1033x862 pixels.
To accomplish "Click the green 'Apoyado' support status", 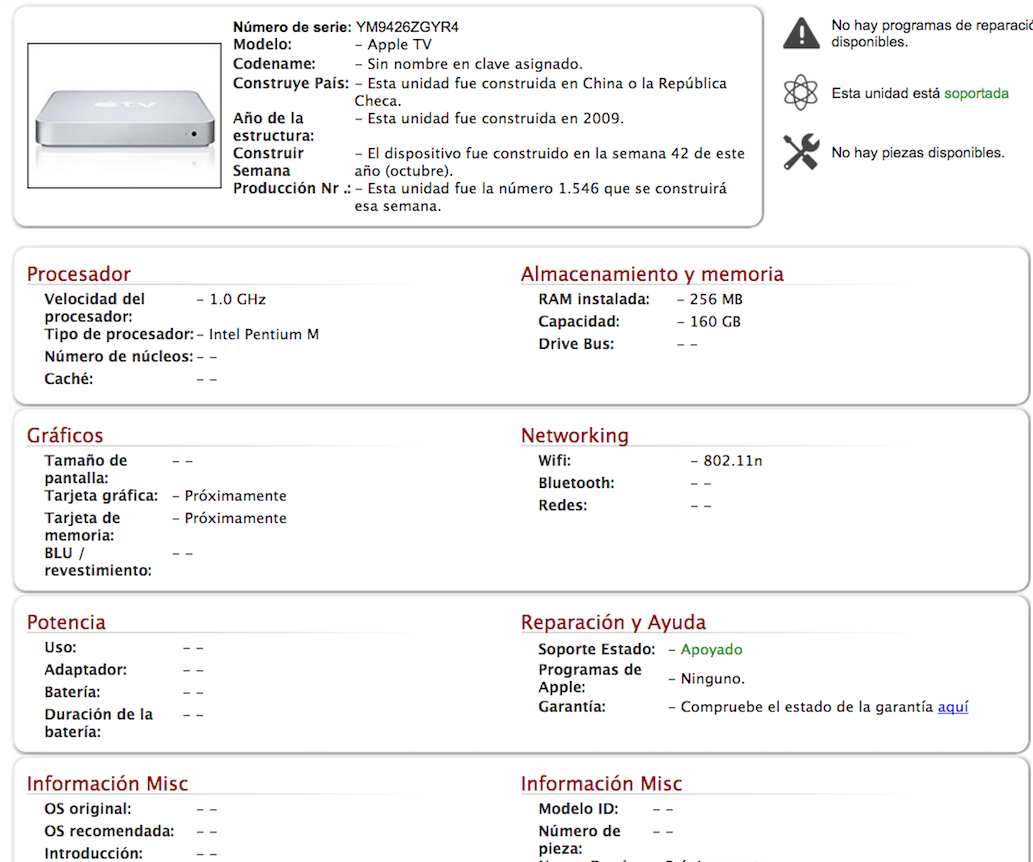I will [x=712, y=650].
